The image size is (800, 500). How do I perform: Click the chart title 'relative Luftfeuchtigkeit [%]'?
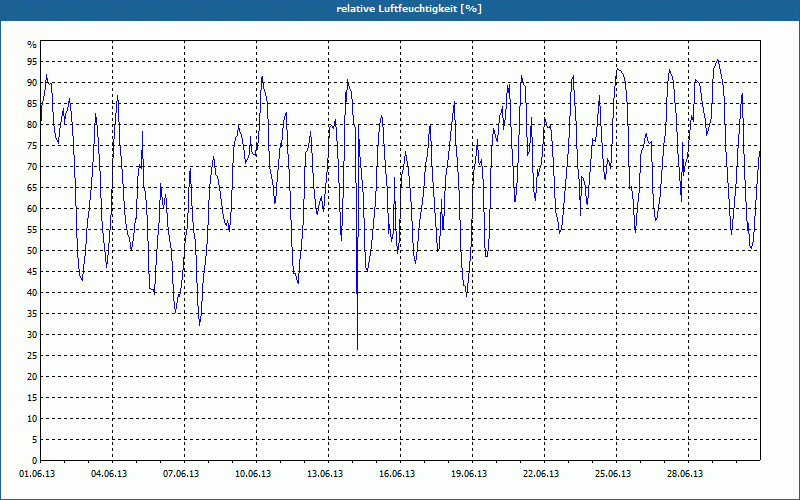coord(409,9)
